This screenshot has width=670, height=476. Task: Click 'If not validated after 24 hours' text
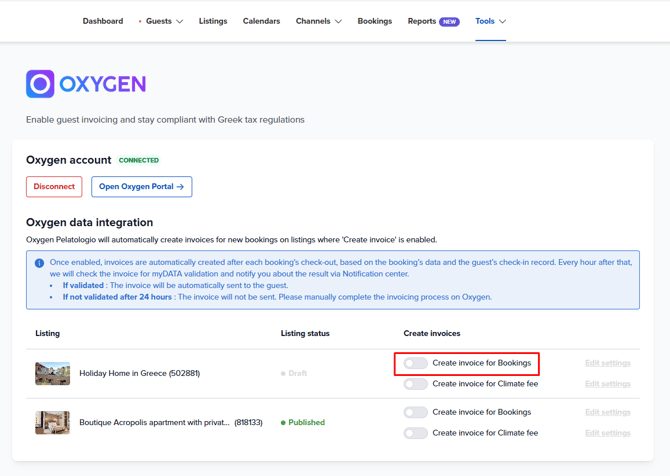118,297
